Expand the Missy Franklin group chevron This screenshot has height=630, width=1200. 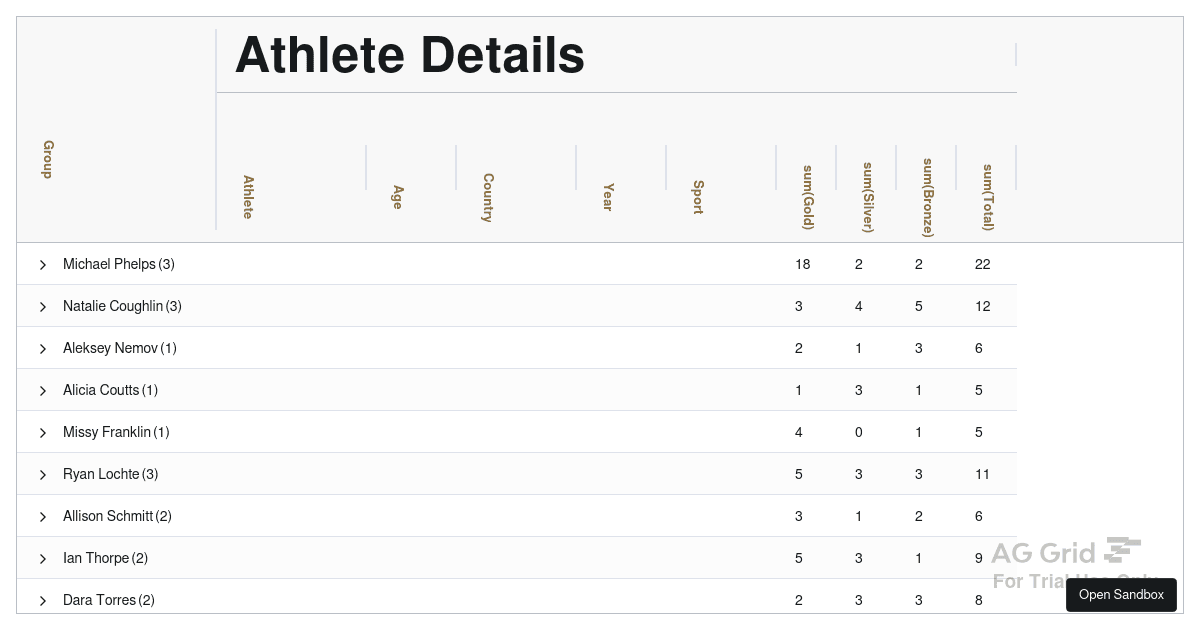(x=43, y=433)
